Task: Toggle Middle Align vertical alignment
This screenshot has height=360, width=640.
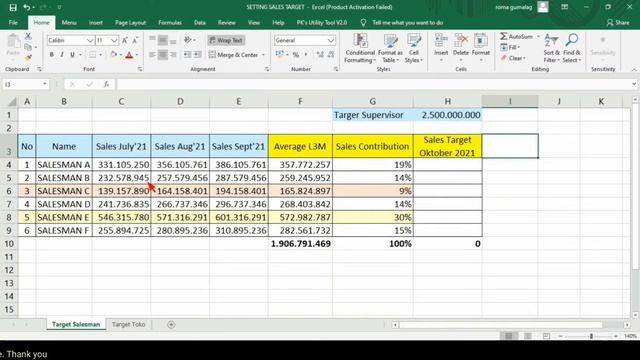Action: 162,40
